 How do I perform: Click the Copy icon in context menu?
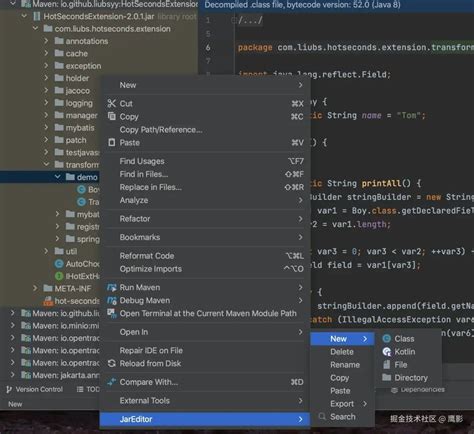112,116
